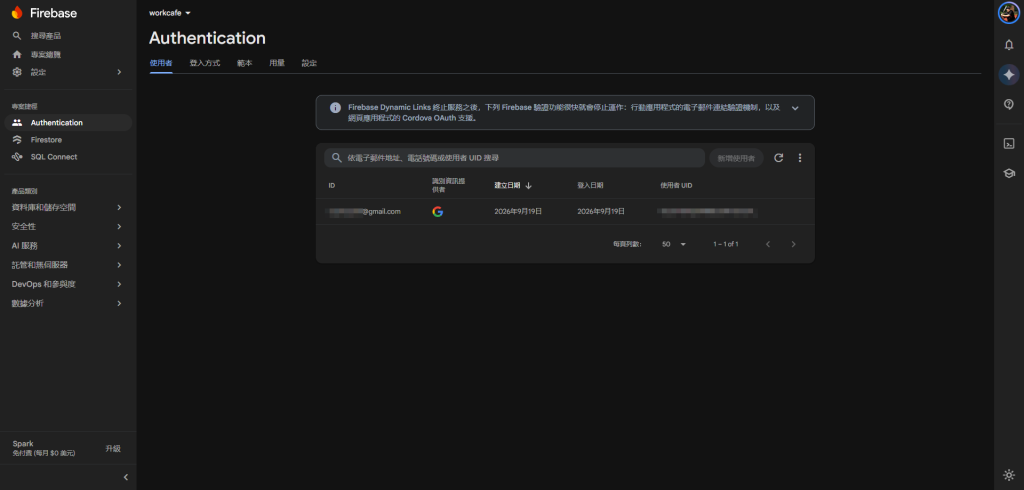Open the notifications bell
Screen dimensions: 1024x490
coord(1009,44)
